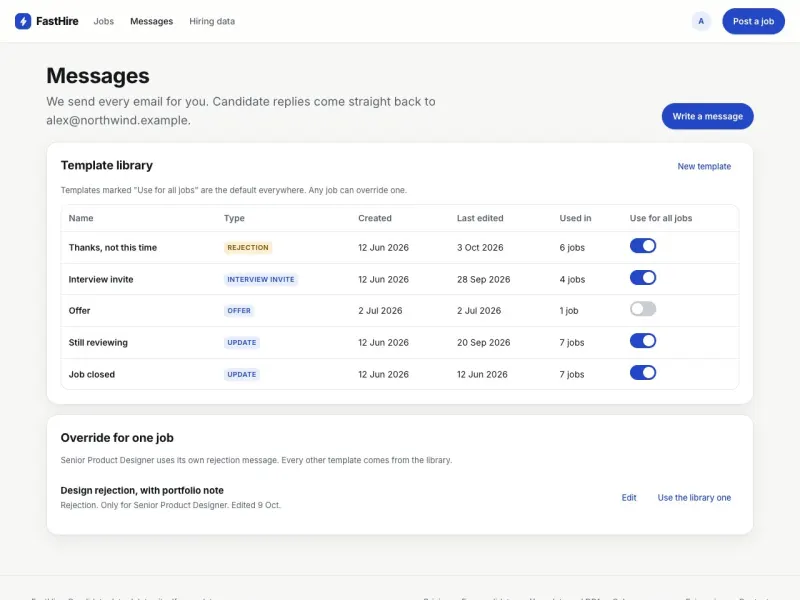Screen dimensions: 800x600
Task: Click the 20 Sep 2026 last edited date
Action: click(484, 342)
